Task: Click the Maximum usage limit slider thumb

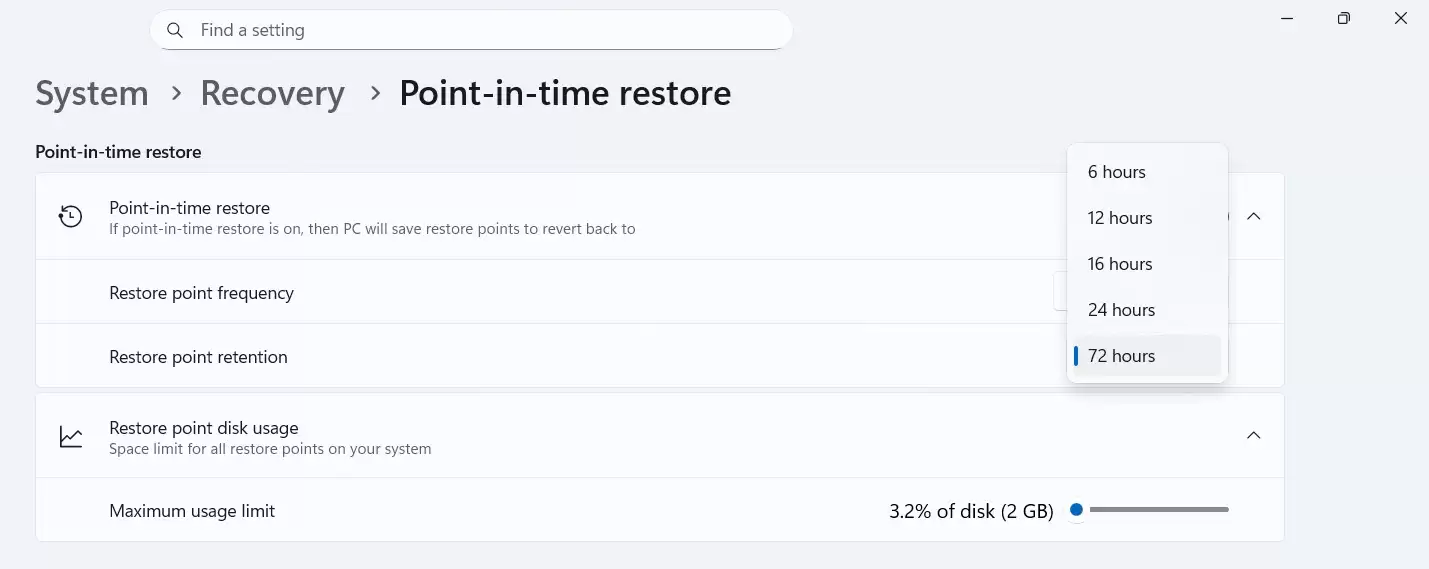Action: tap(1076, 510)
